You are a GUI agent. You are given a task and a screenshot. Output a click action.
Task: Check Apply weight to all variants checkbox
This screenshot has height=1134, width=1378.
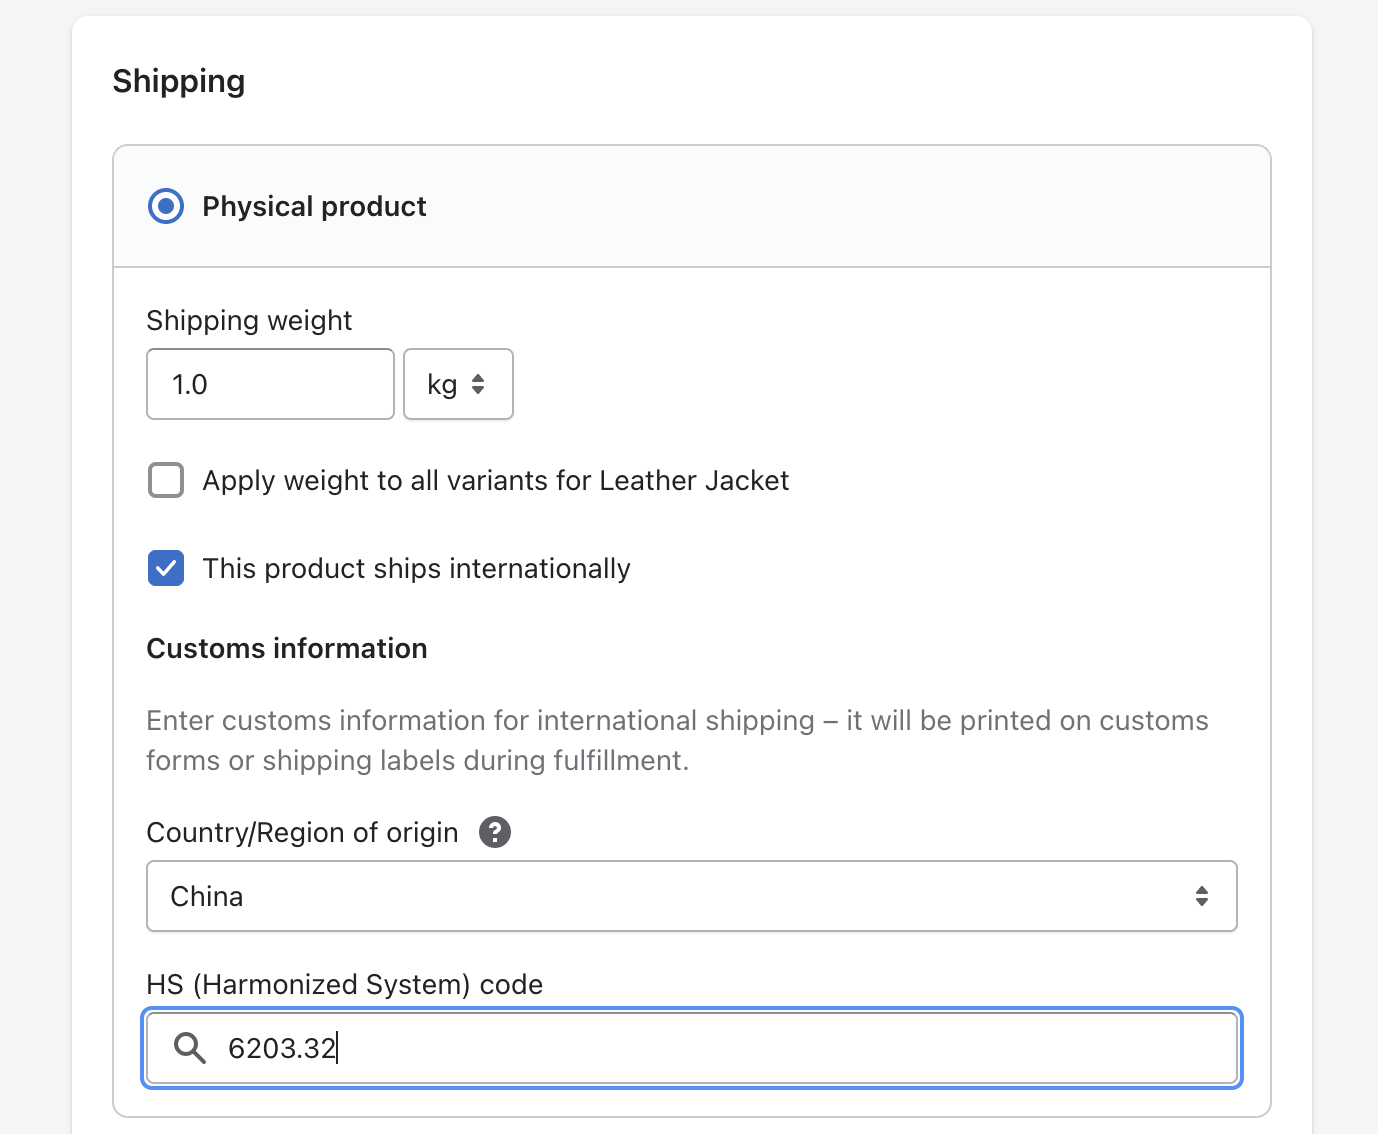166,480
